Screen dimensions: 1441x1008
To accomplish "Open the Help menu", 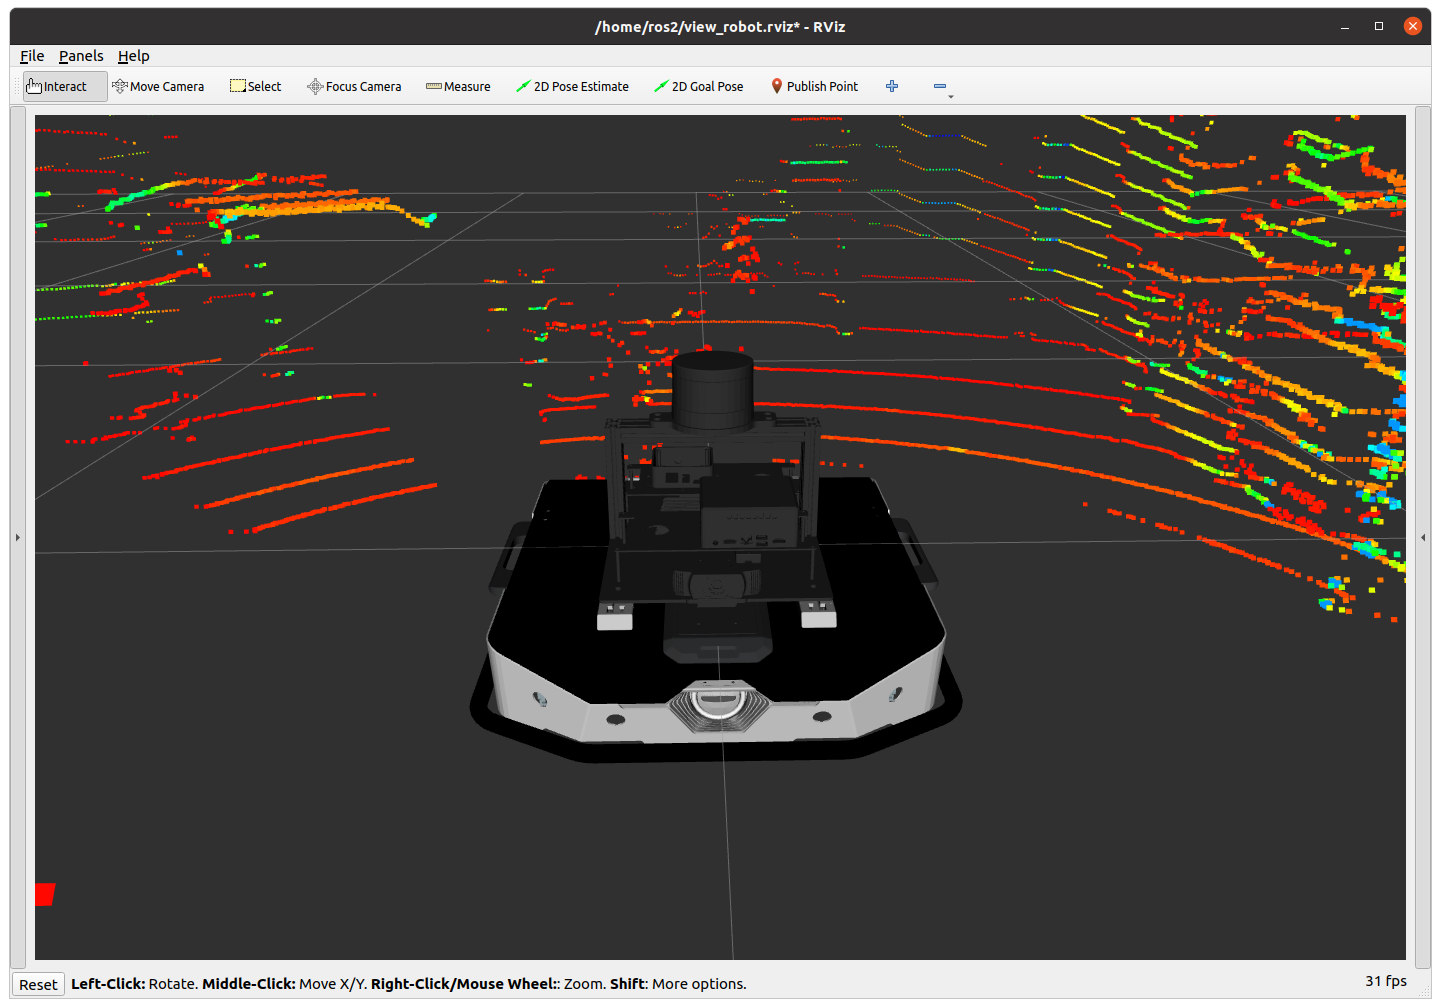I will 133,56.
